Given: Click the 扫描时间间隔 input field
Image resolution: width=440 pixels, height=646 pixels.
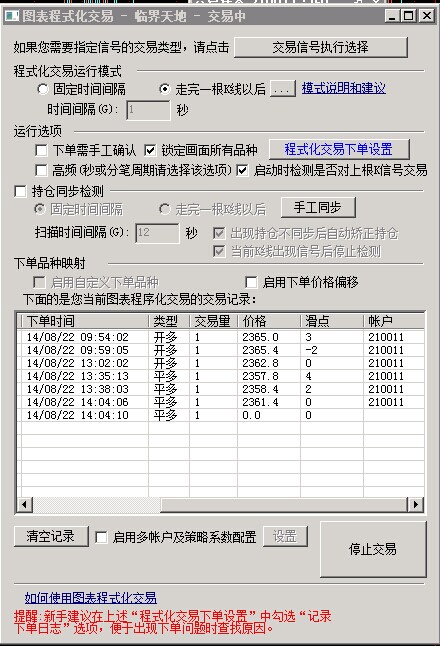Looking at the screenshot, I should [157, 233].
